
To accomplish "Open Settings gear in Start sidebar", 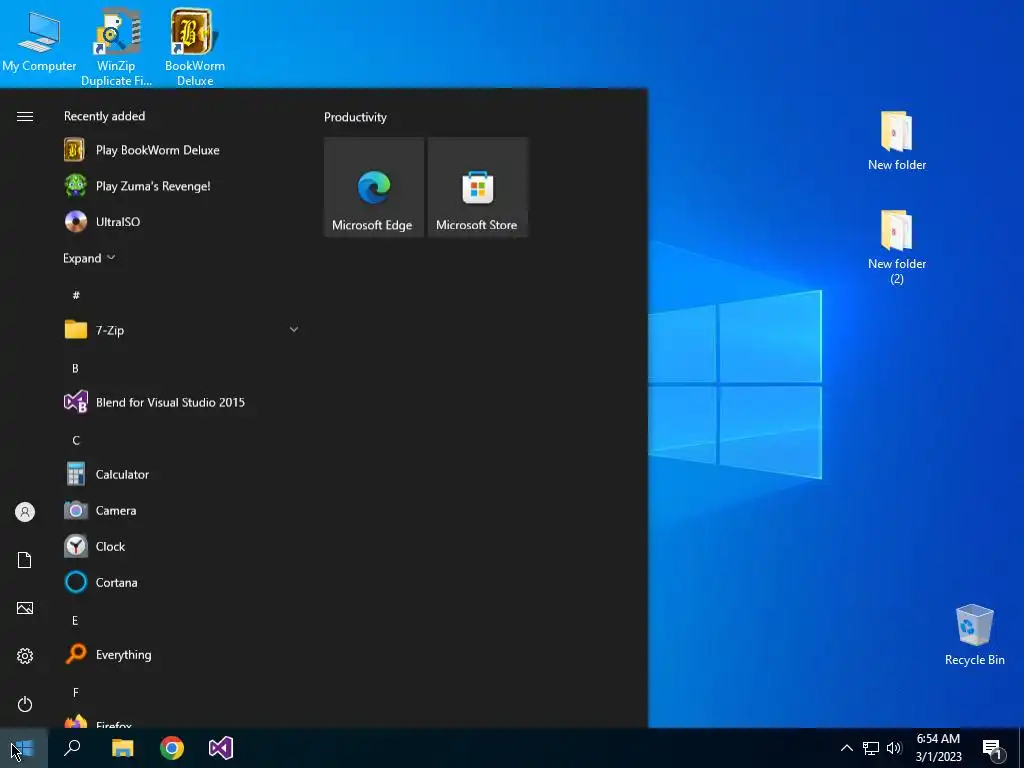I will tap(25, 656).
